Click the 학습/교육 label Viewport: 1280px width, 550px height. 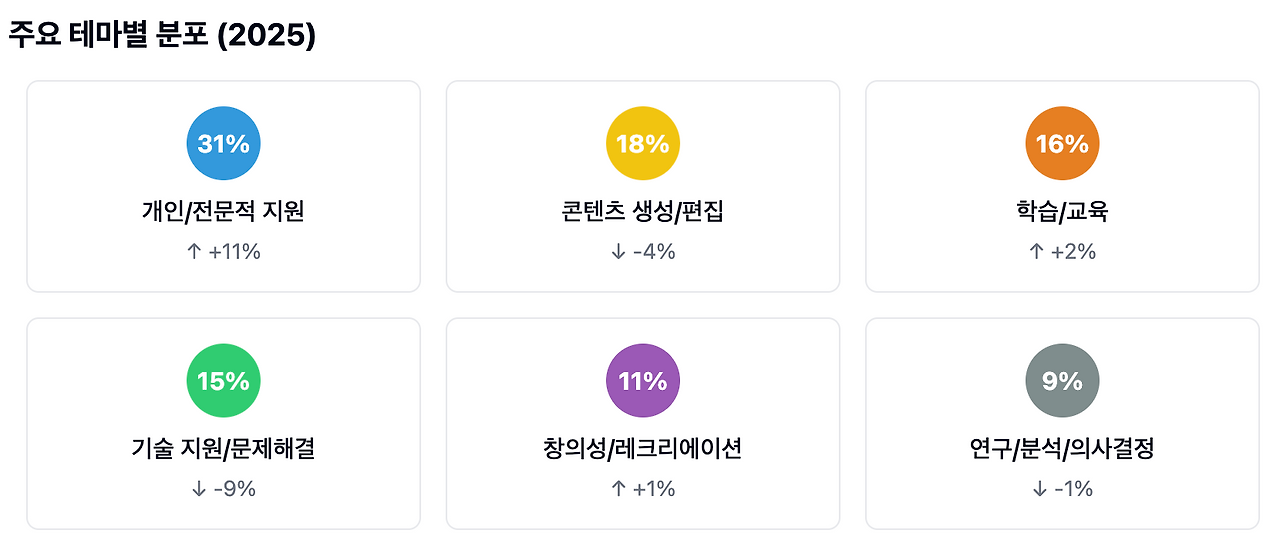pyautogui.click(x=1062, y=212)
